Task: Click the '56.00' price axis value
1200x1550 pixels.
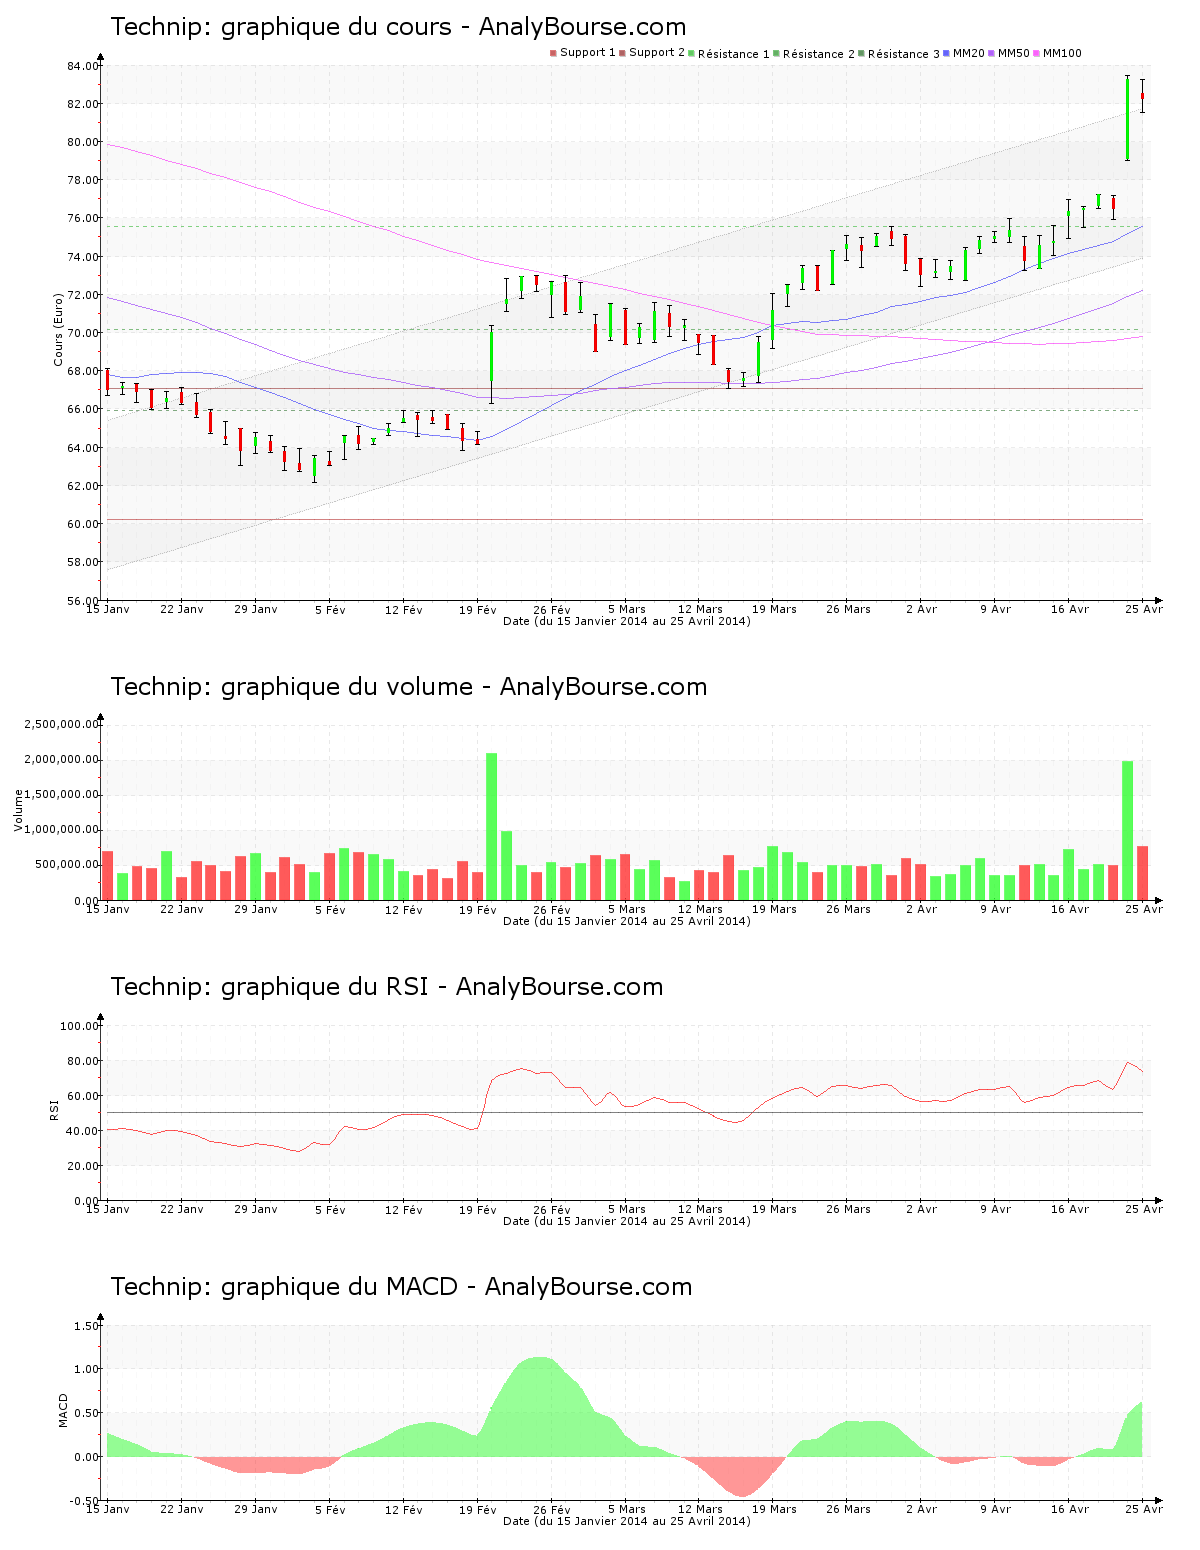Action: tap(82, 601)
